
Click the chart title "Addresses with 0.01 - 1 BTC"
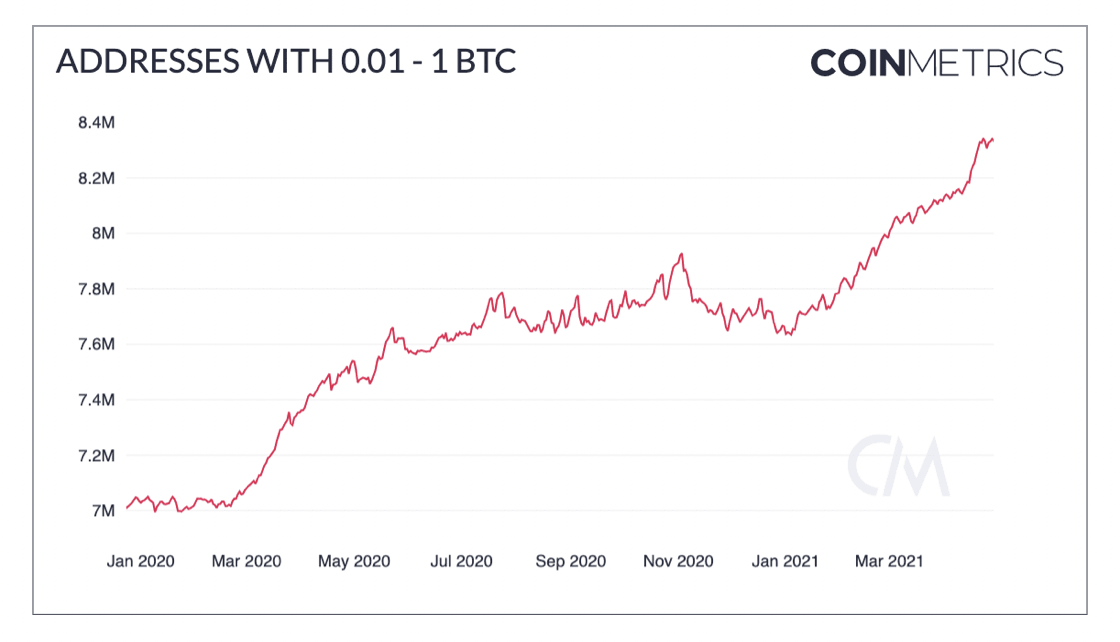pos(286,62)
